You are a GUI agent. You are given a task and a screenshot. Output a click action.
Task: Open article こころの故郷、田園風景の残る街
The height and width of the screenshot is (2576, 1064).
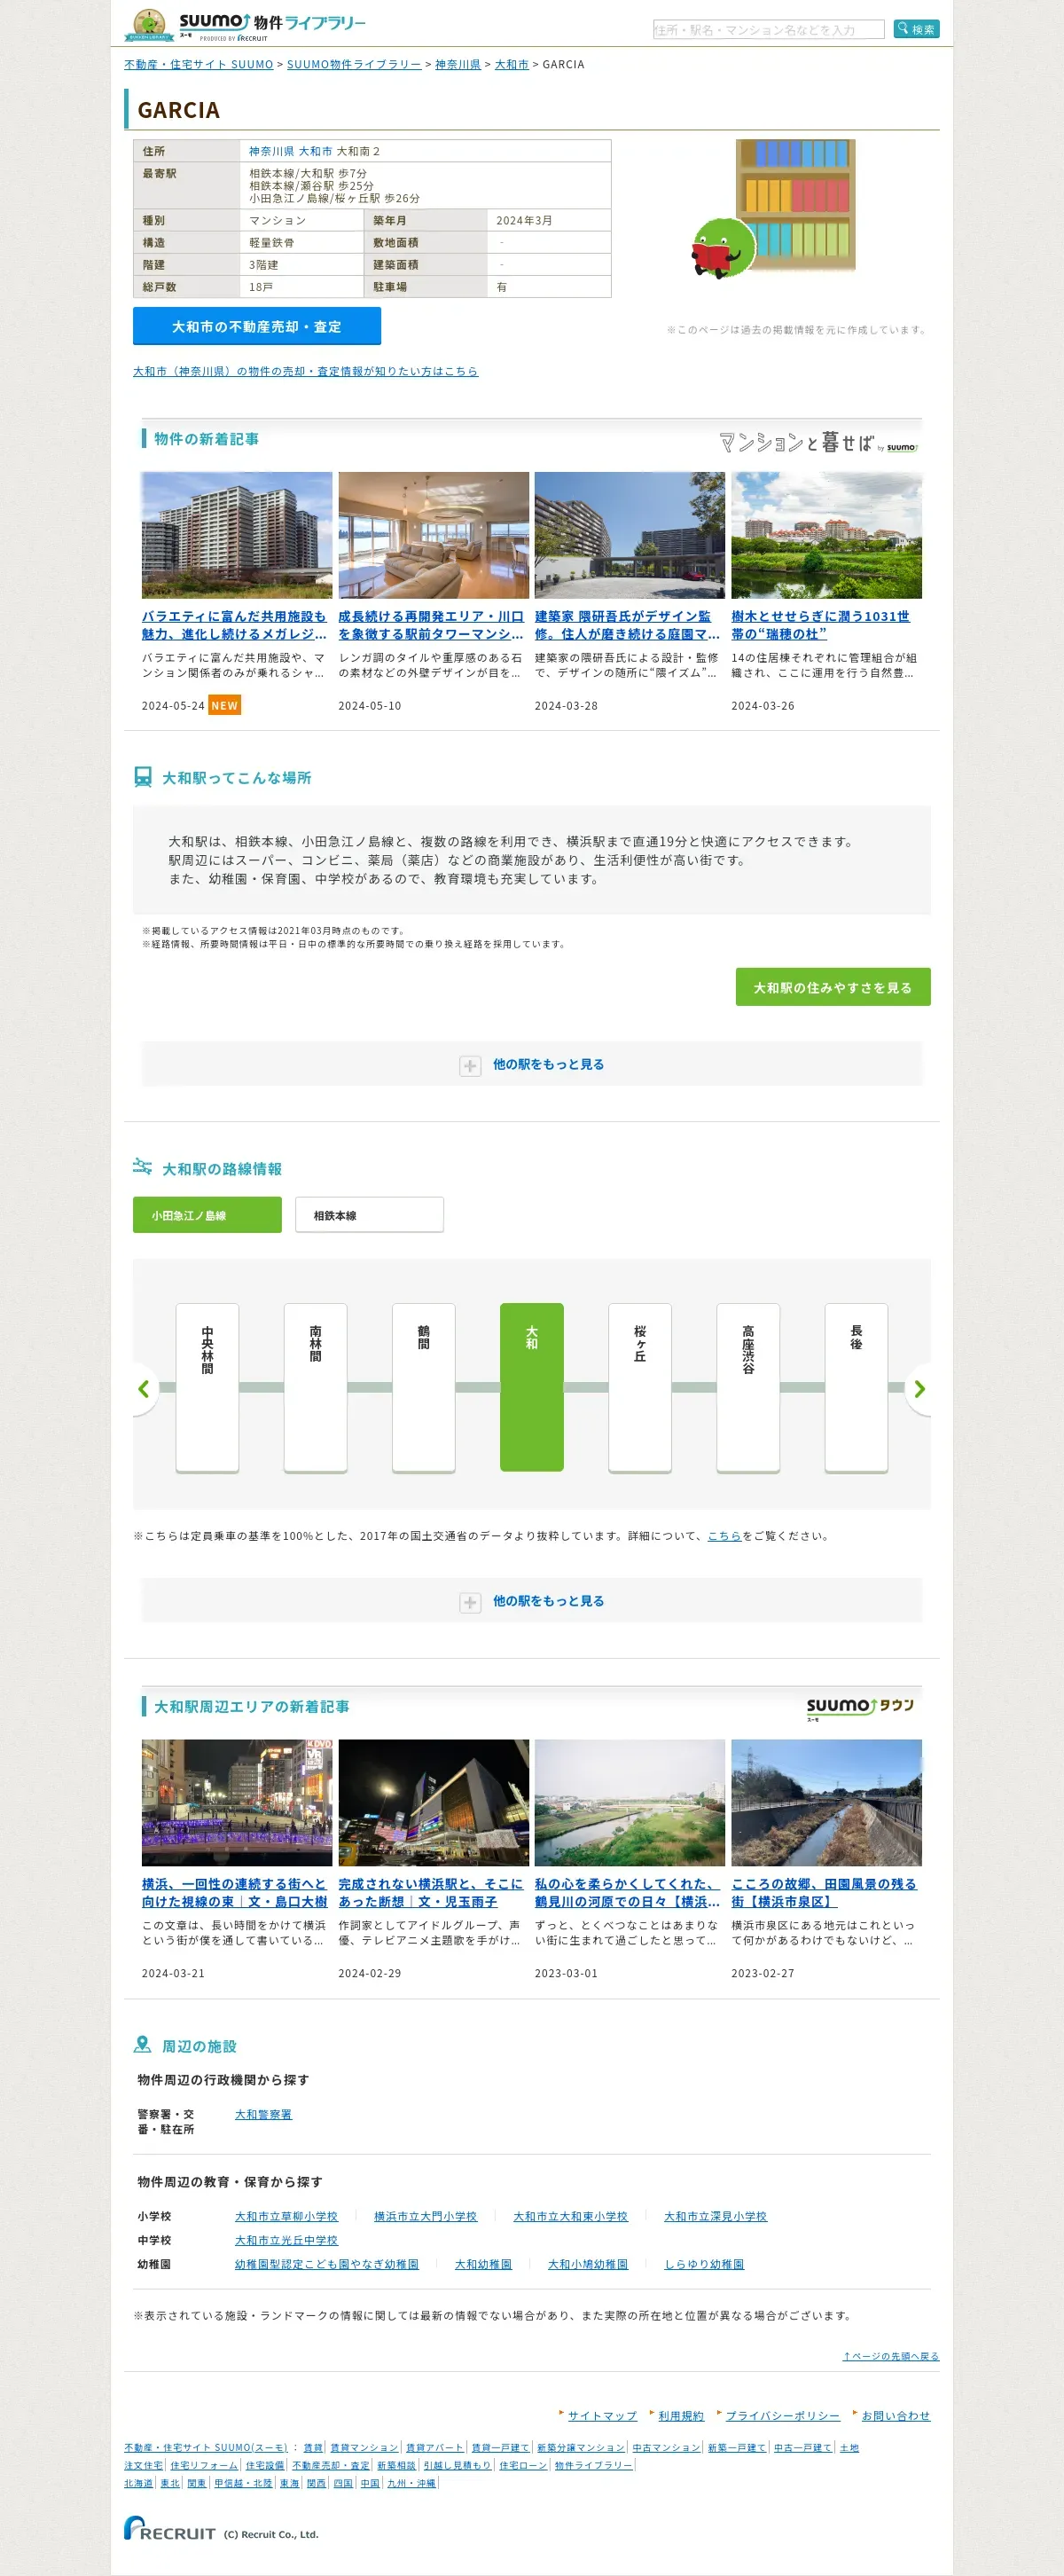pos(824,1893)
